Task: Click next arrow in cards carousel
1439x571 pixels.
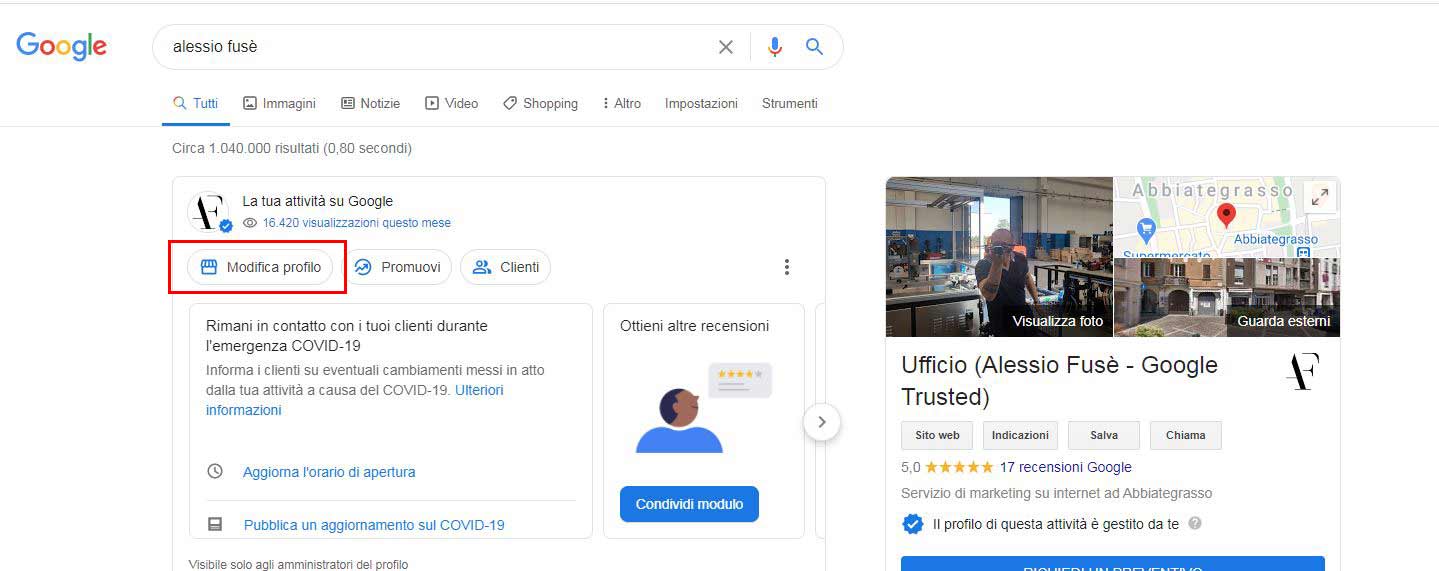Action: [822, 422]
